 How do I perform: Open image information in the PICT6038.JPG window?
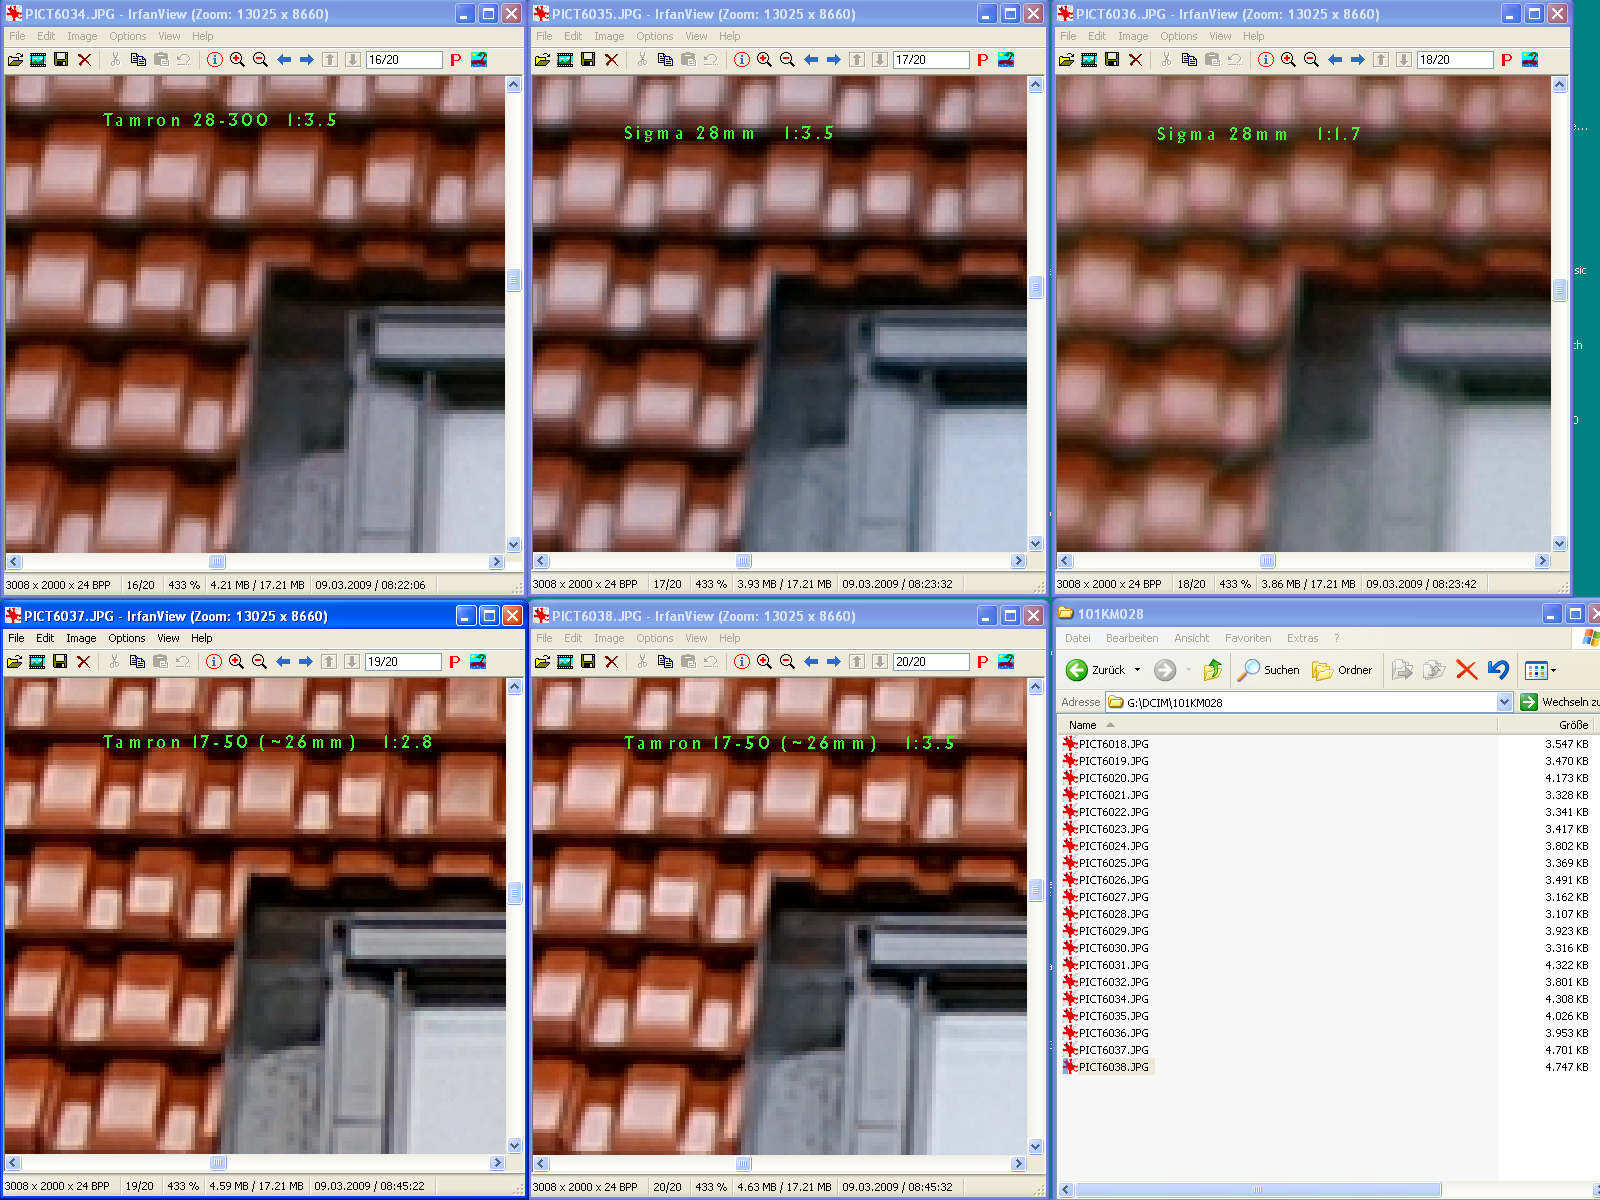coord(741,662)
